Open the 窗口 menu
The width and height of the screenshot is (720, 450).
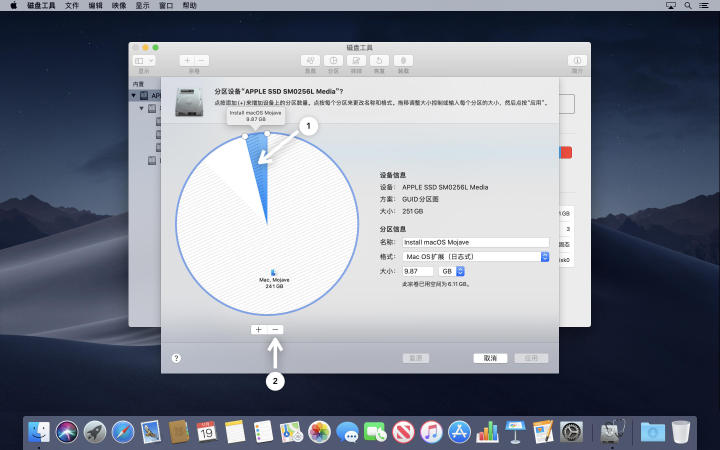coord(166,6)
